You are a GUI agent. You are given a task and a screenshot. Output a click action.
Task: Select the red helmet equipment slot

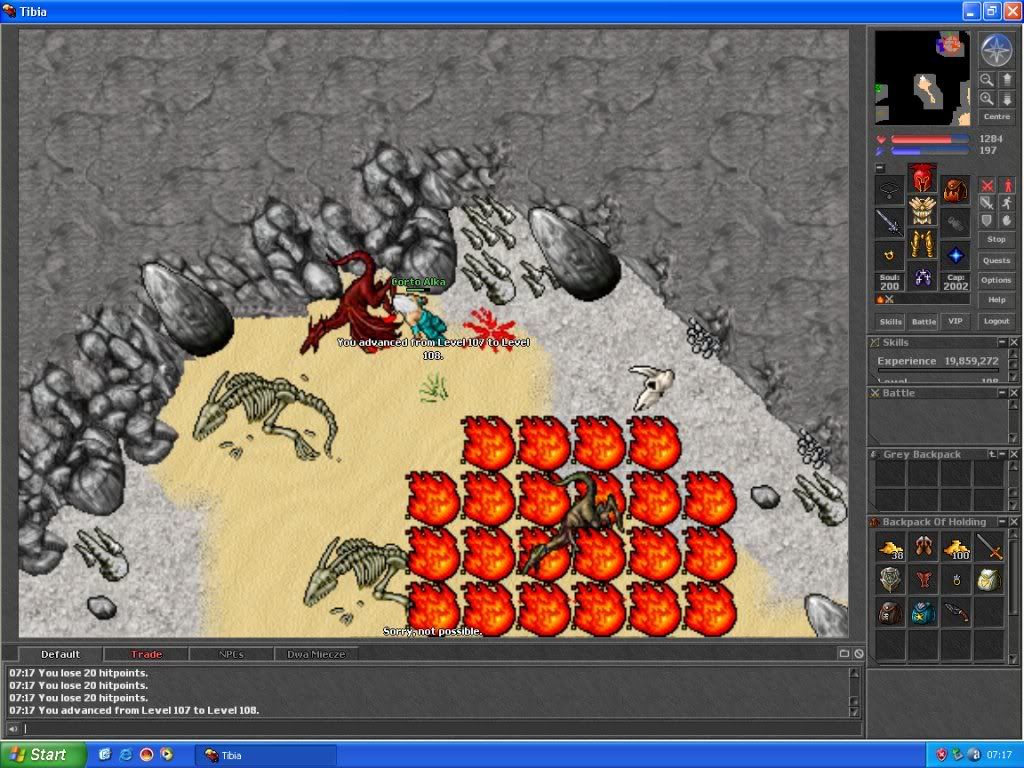[922, 177]
